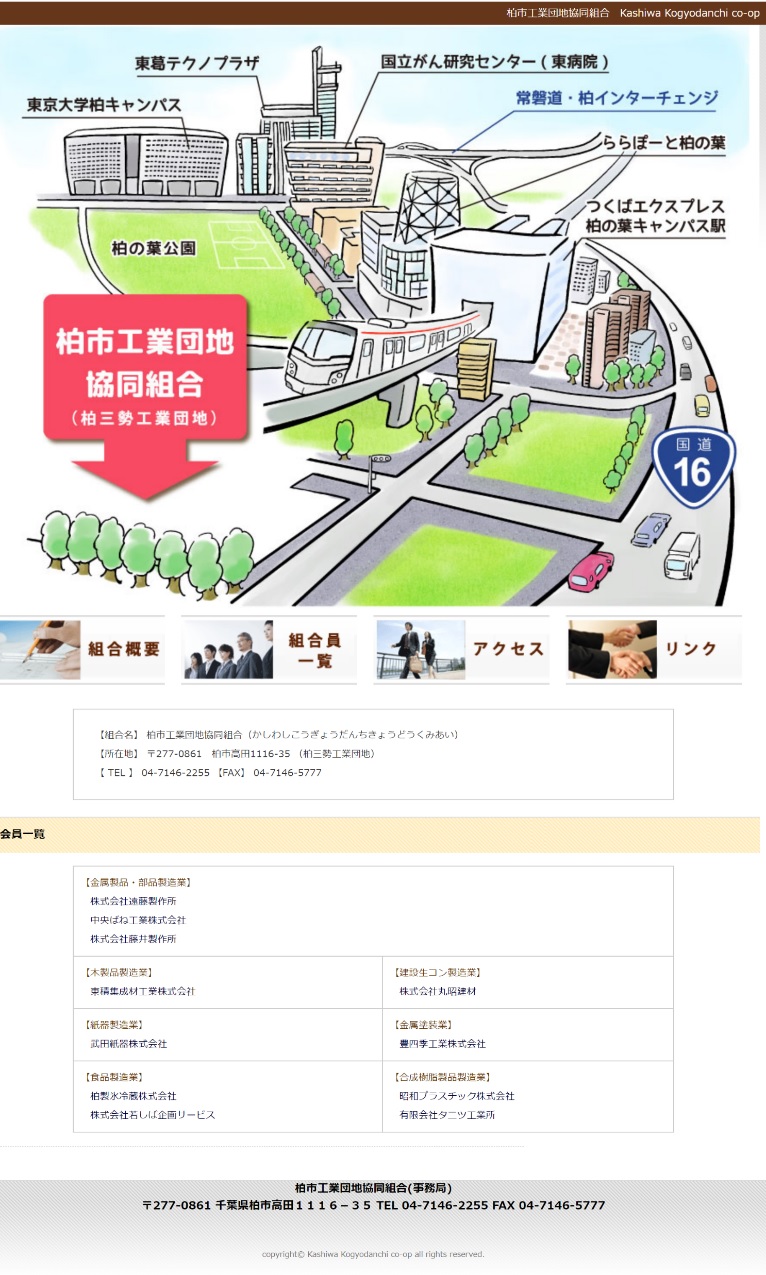This screenshot has height=1275, width=766.
Task: Click the ららぽーと柏の葉 label on the map
Action: click(664, 143)
